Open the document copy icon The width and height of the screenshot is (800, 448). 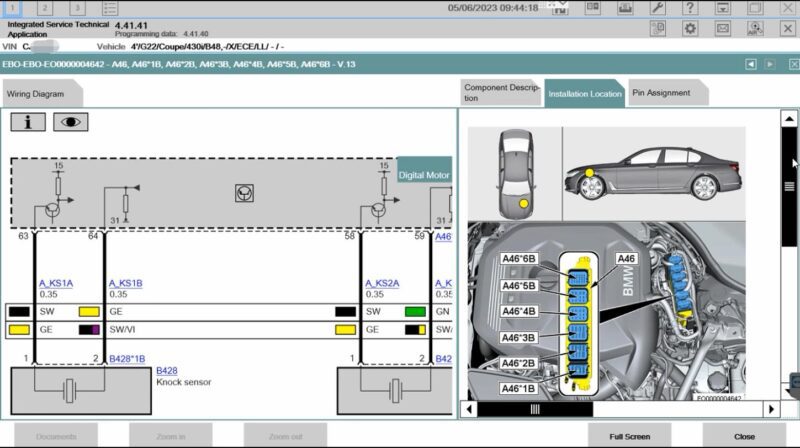click(x=658, y=29)
